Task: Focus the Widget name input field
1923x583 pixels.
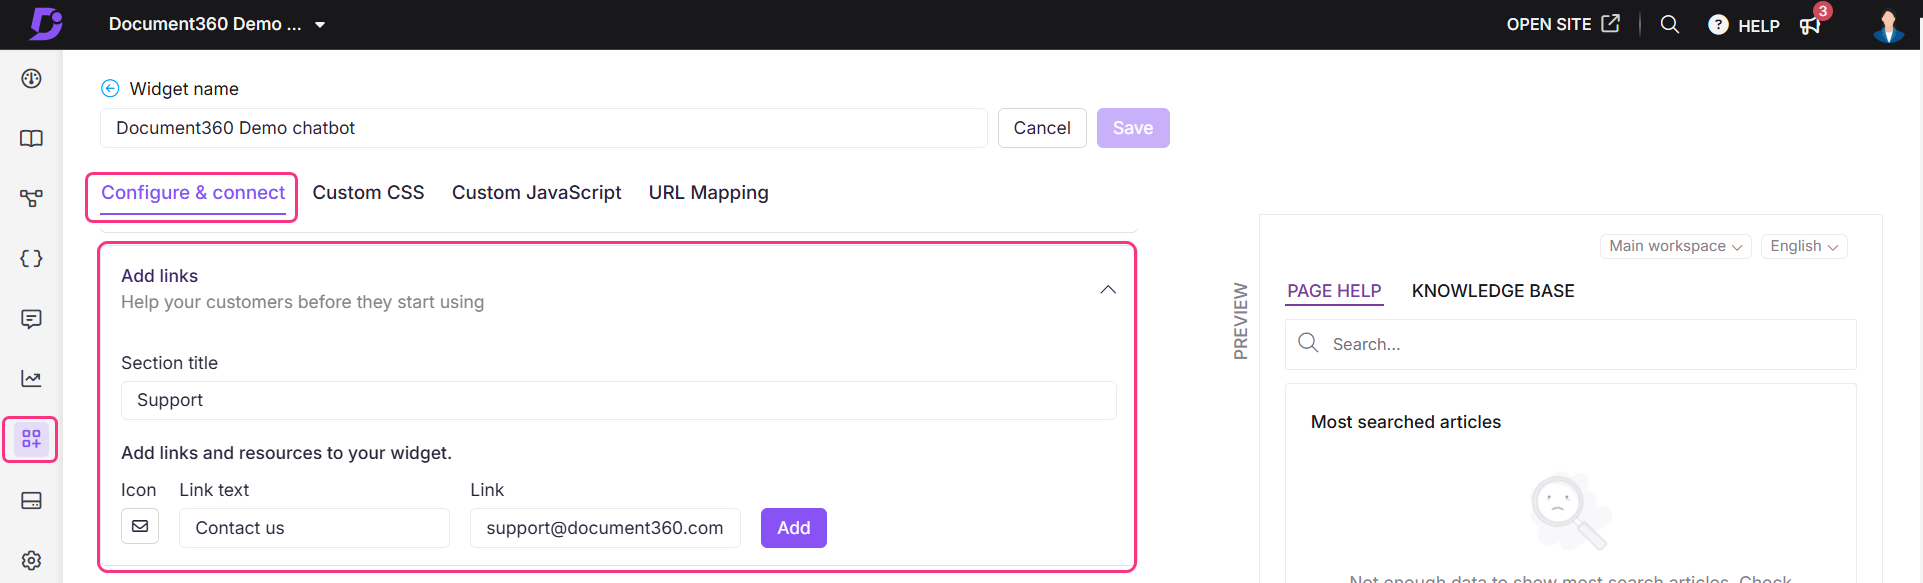Action: [x=544, y=128]
